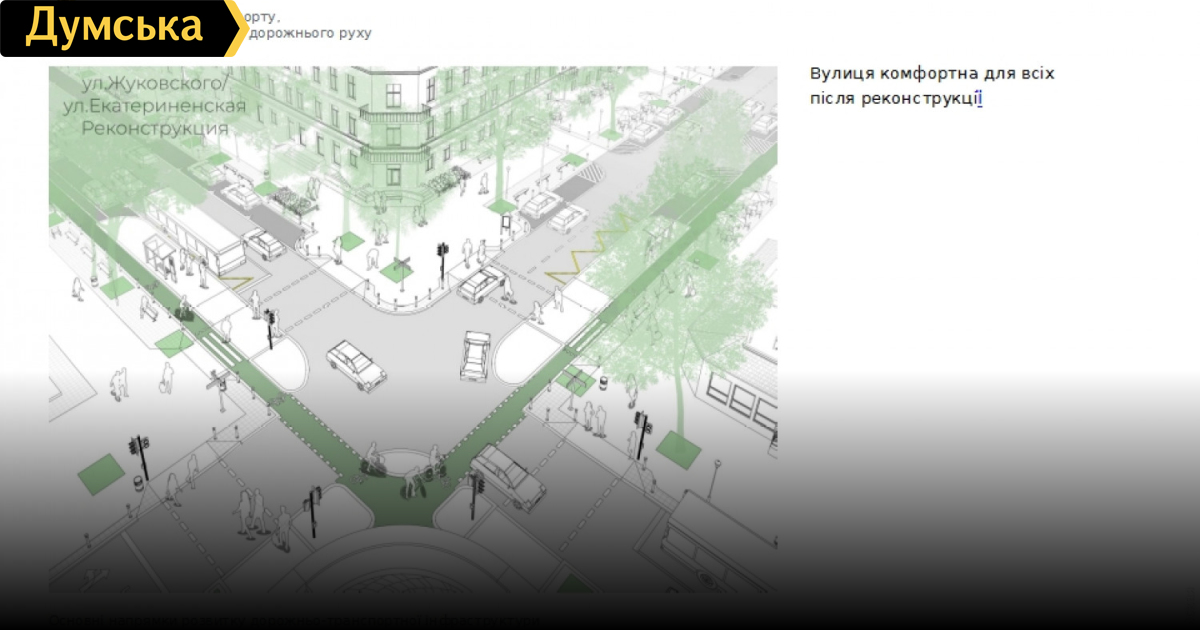Click the yellow arrow tip of the logo
1200x630 pixels.
(238, 28)
